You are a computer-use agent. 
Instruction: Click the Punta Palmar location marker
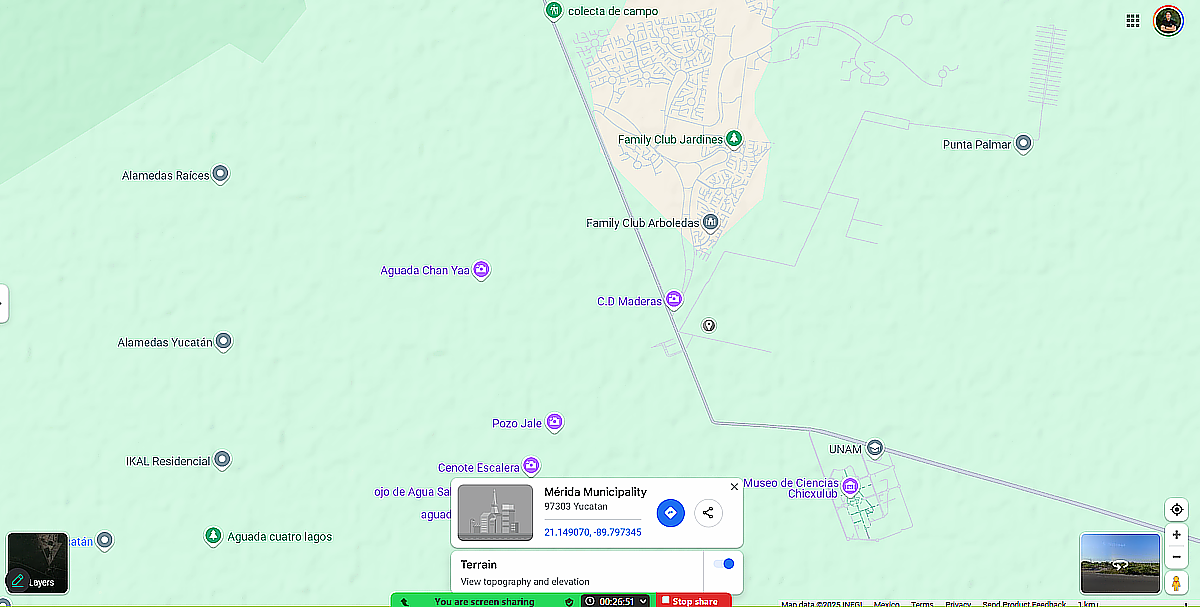[x=1023, y=144]
